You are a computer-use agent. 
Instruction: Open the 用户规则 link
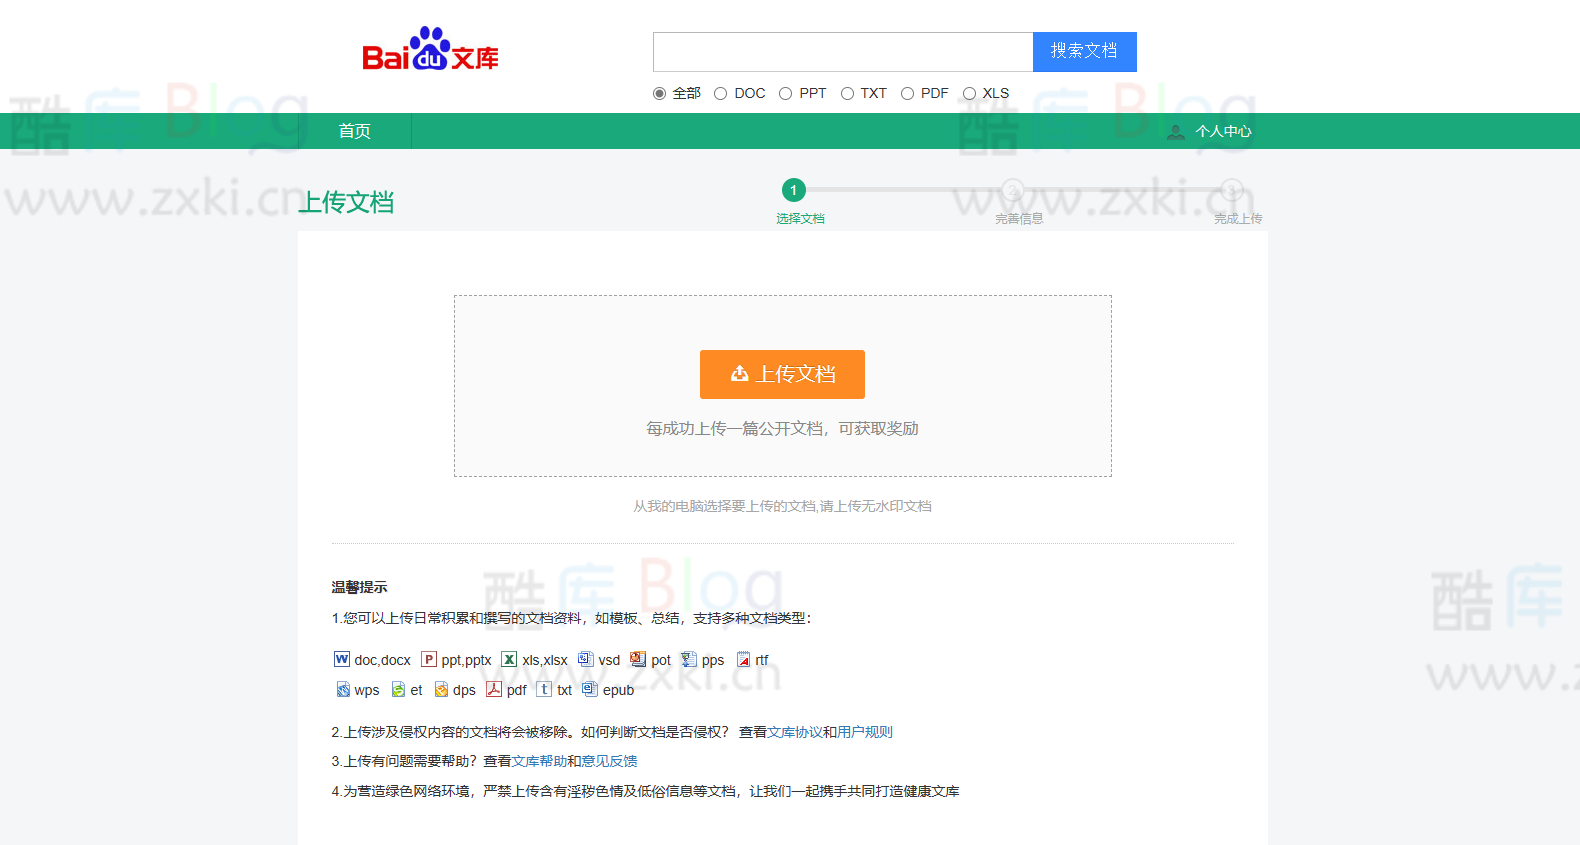(865, 732)
